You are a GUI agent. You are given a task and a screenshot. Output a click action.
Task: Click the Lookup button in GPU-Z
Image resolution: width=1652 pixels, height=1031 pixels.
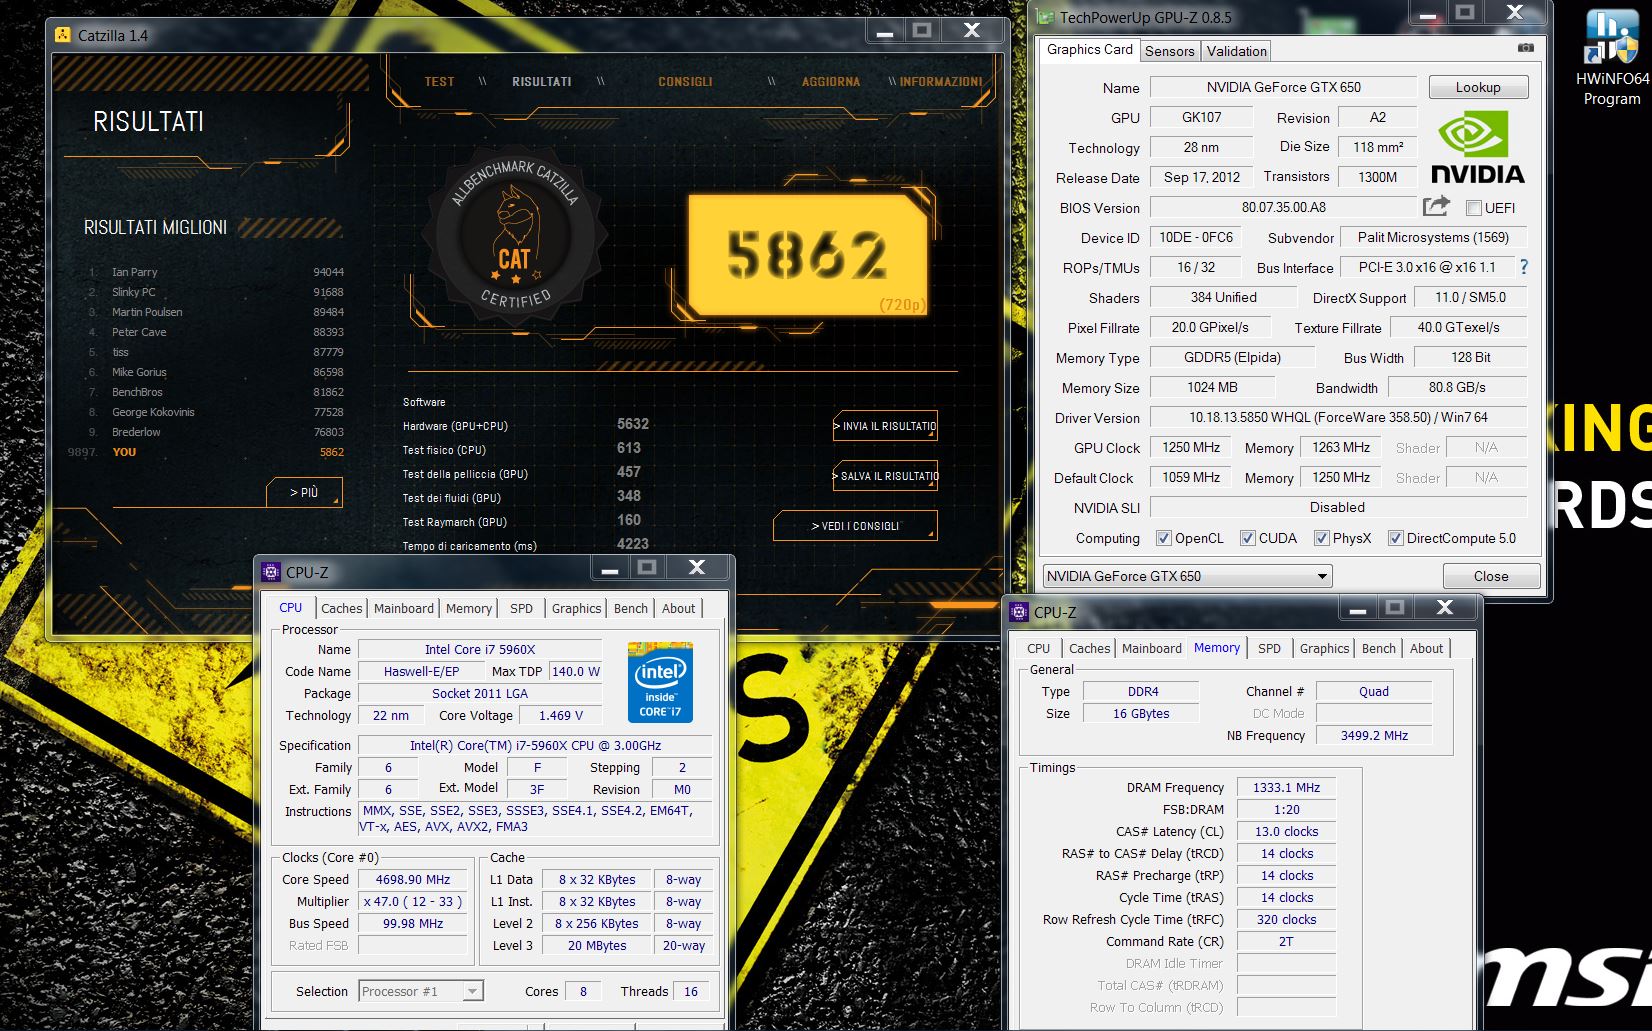[x=1478, y=87]
